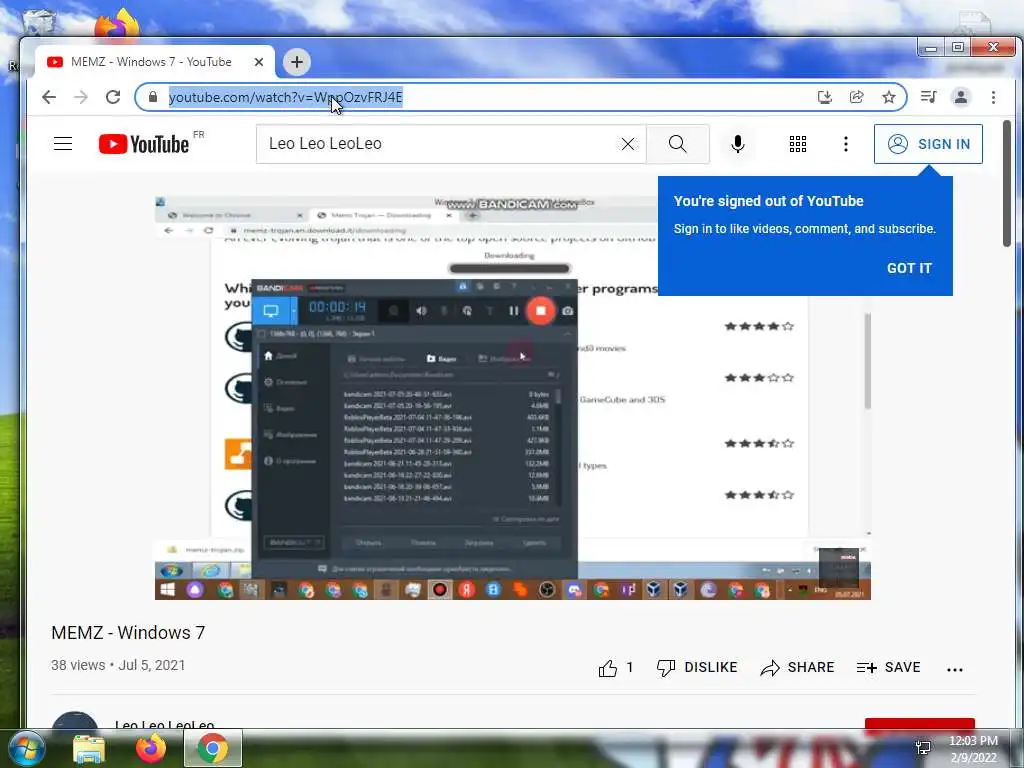The width and height of the screenshot is (1024, 768).
Task: Open a new Chrome tab
Action: [297, 62]
